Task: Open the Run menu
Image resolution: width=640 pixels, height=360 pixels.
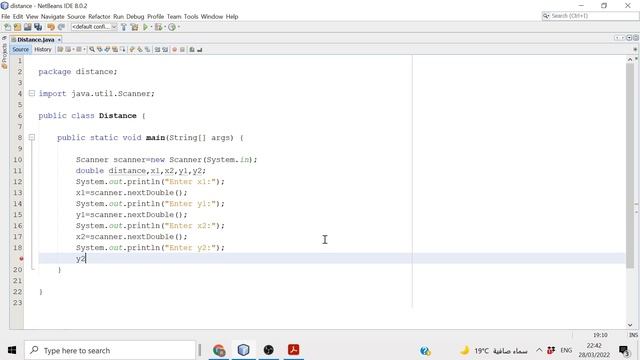Action: click(118, 17)
